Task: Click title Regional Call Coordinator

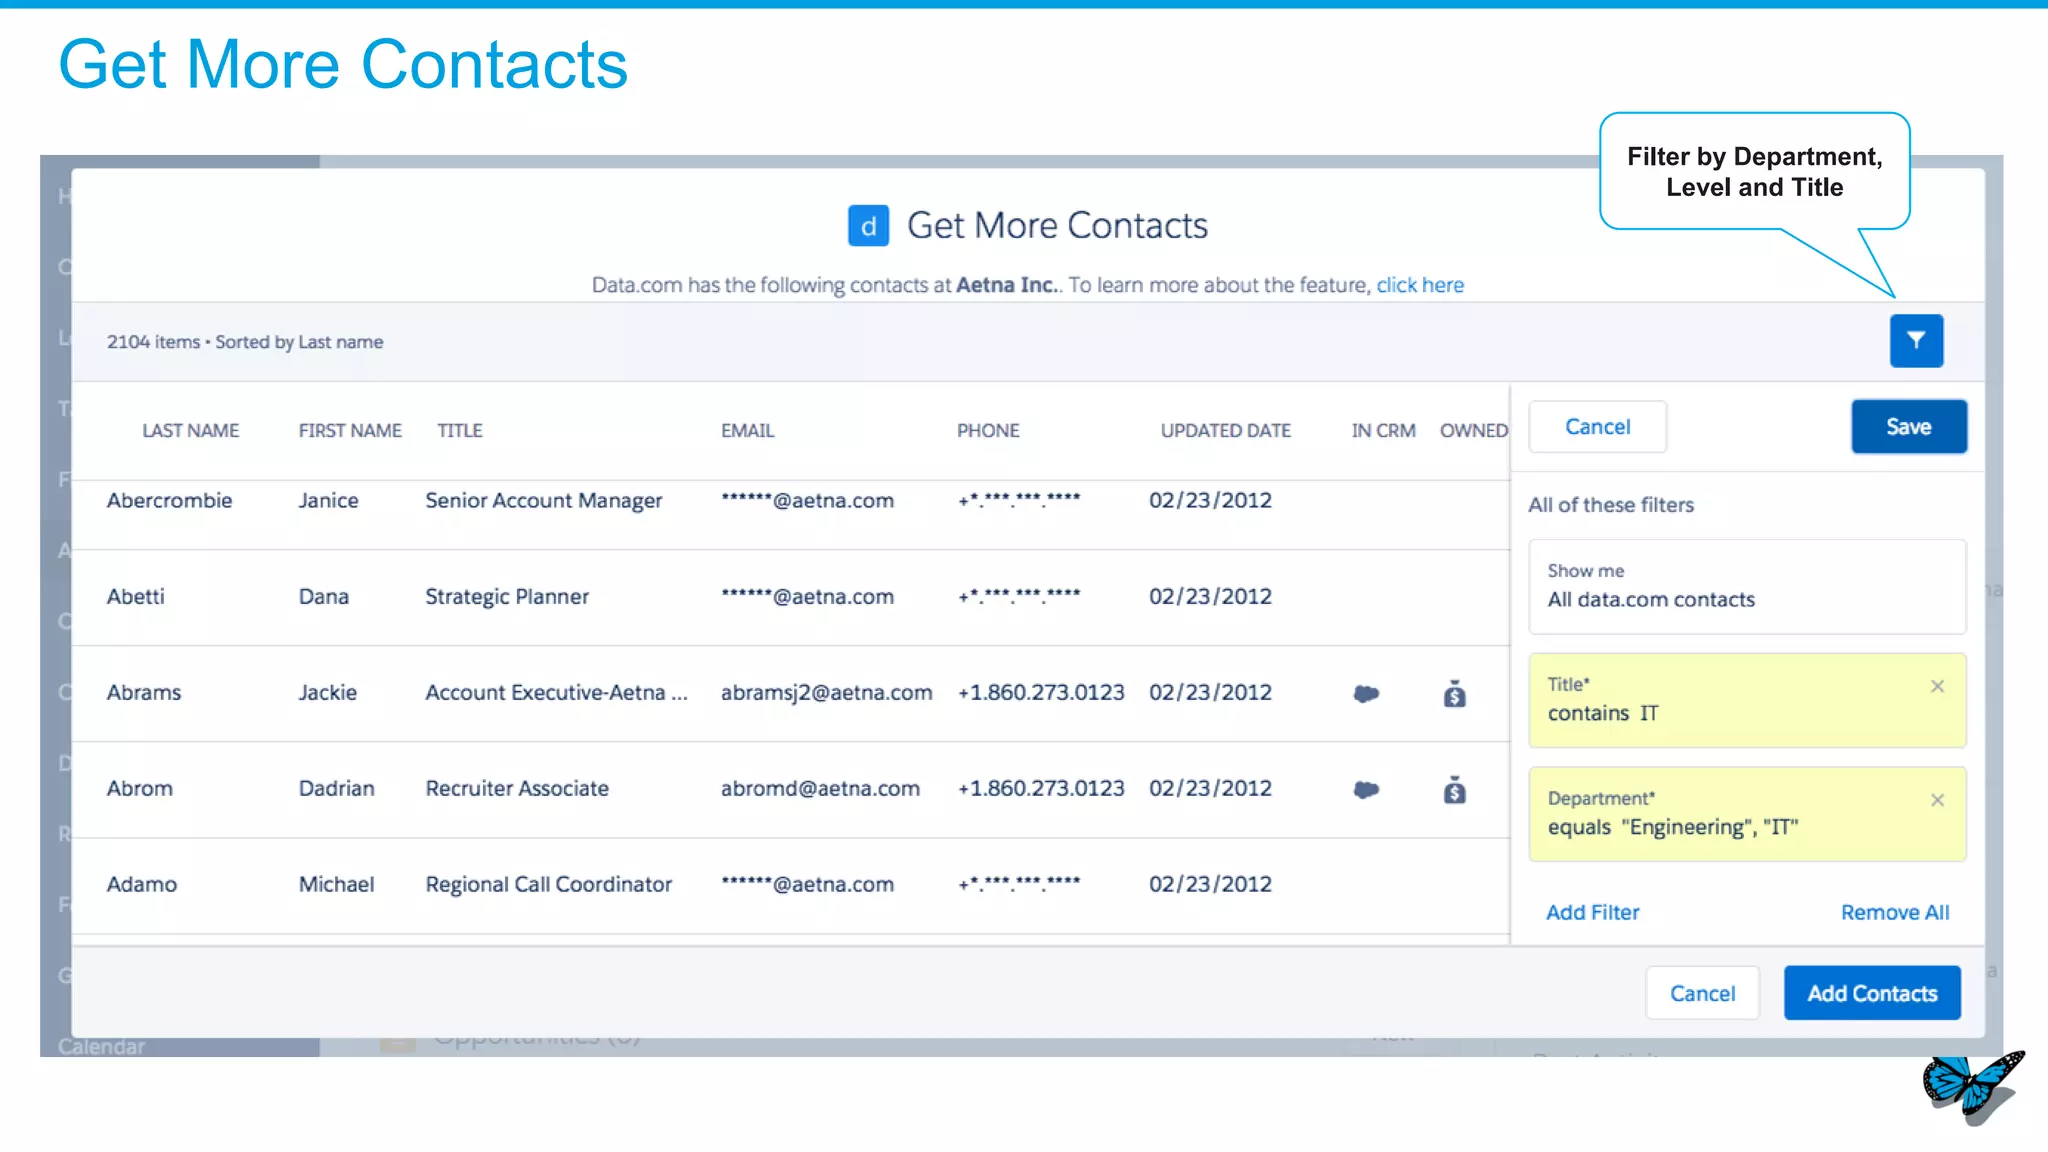Action: (x=548, y=884)
